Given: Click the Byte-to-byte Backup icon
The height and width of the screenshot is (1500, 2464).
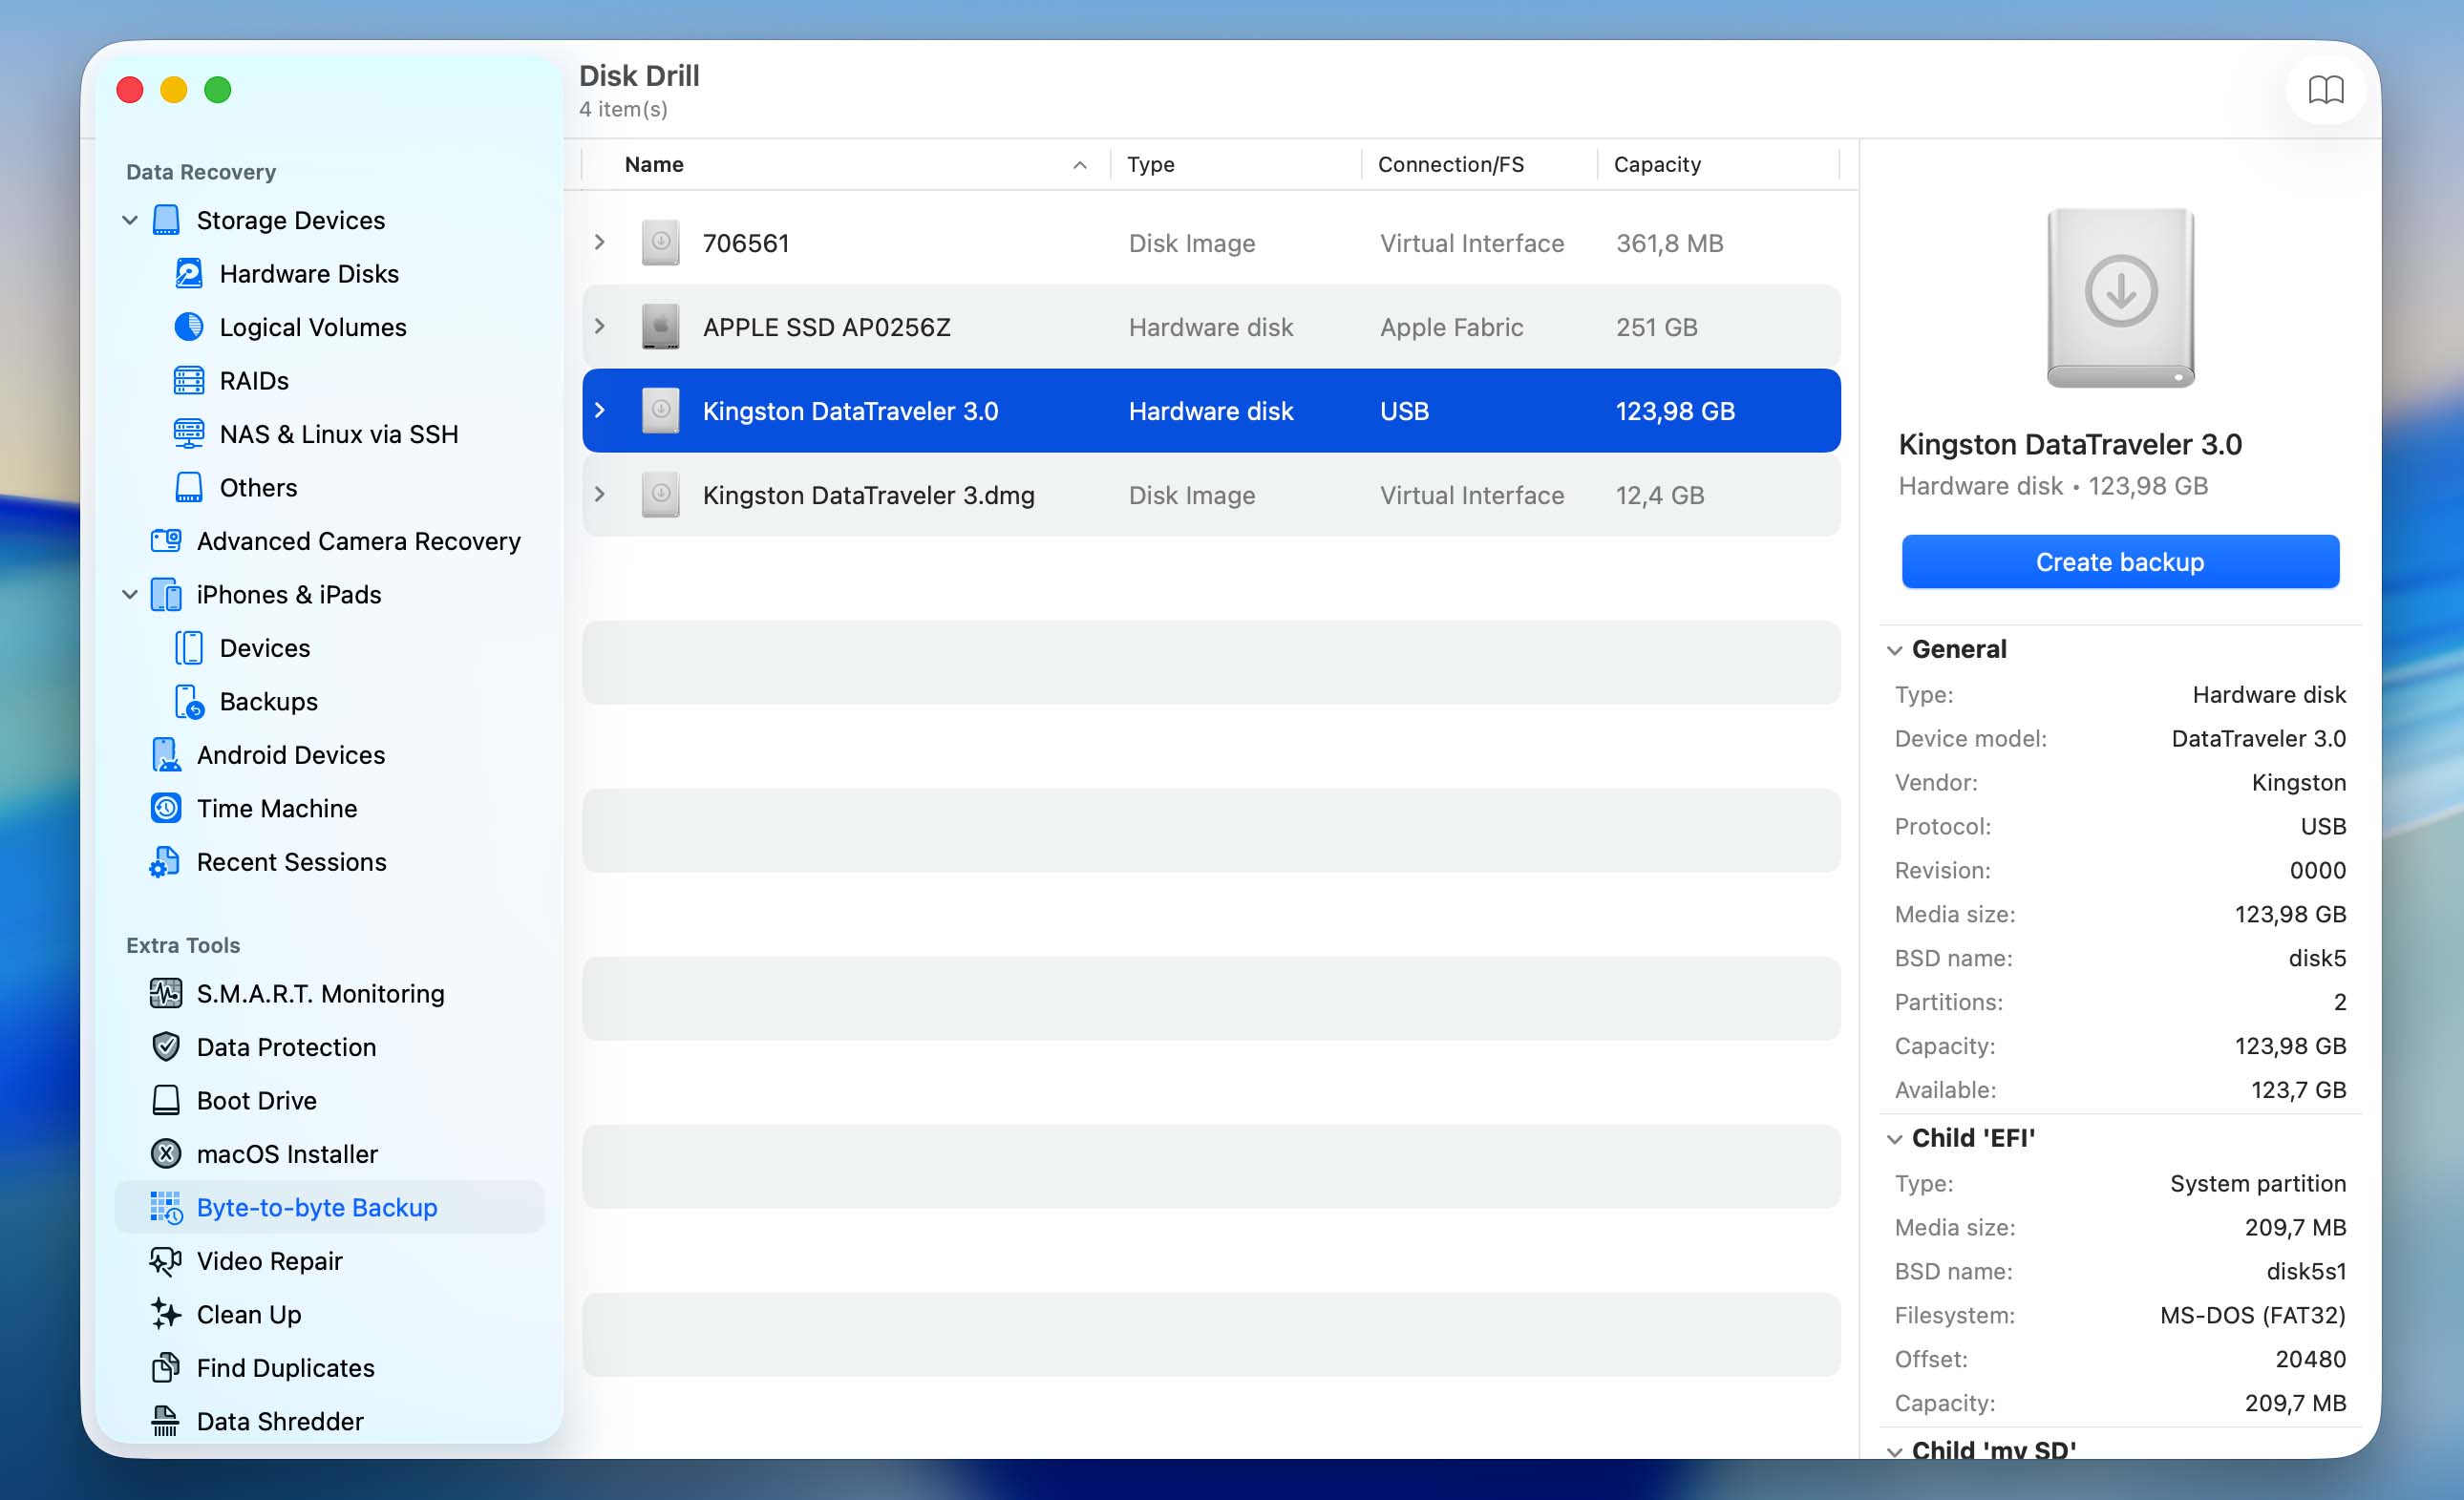Looking at the screenshot, I should pos(166,1207).
